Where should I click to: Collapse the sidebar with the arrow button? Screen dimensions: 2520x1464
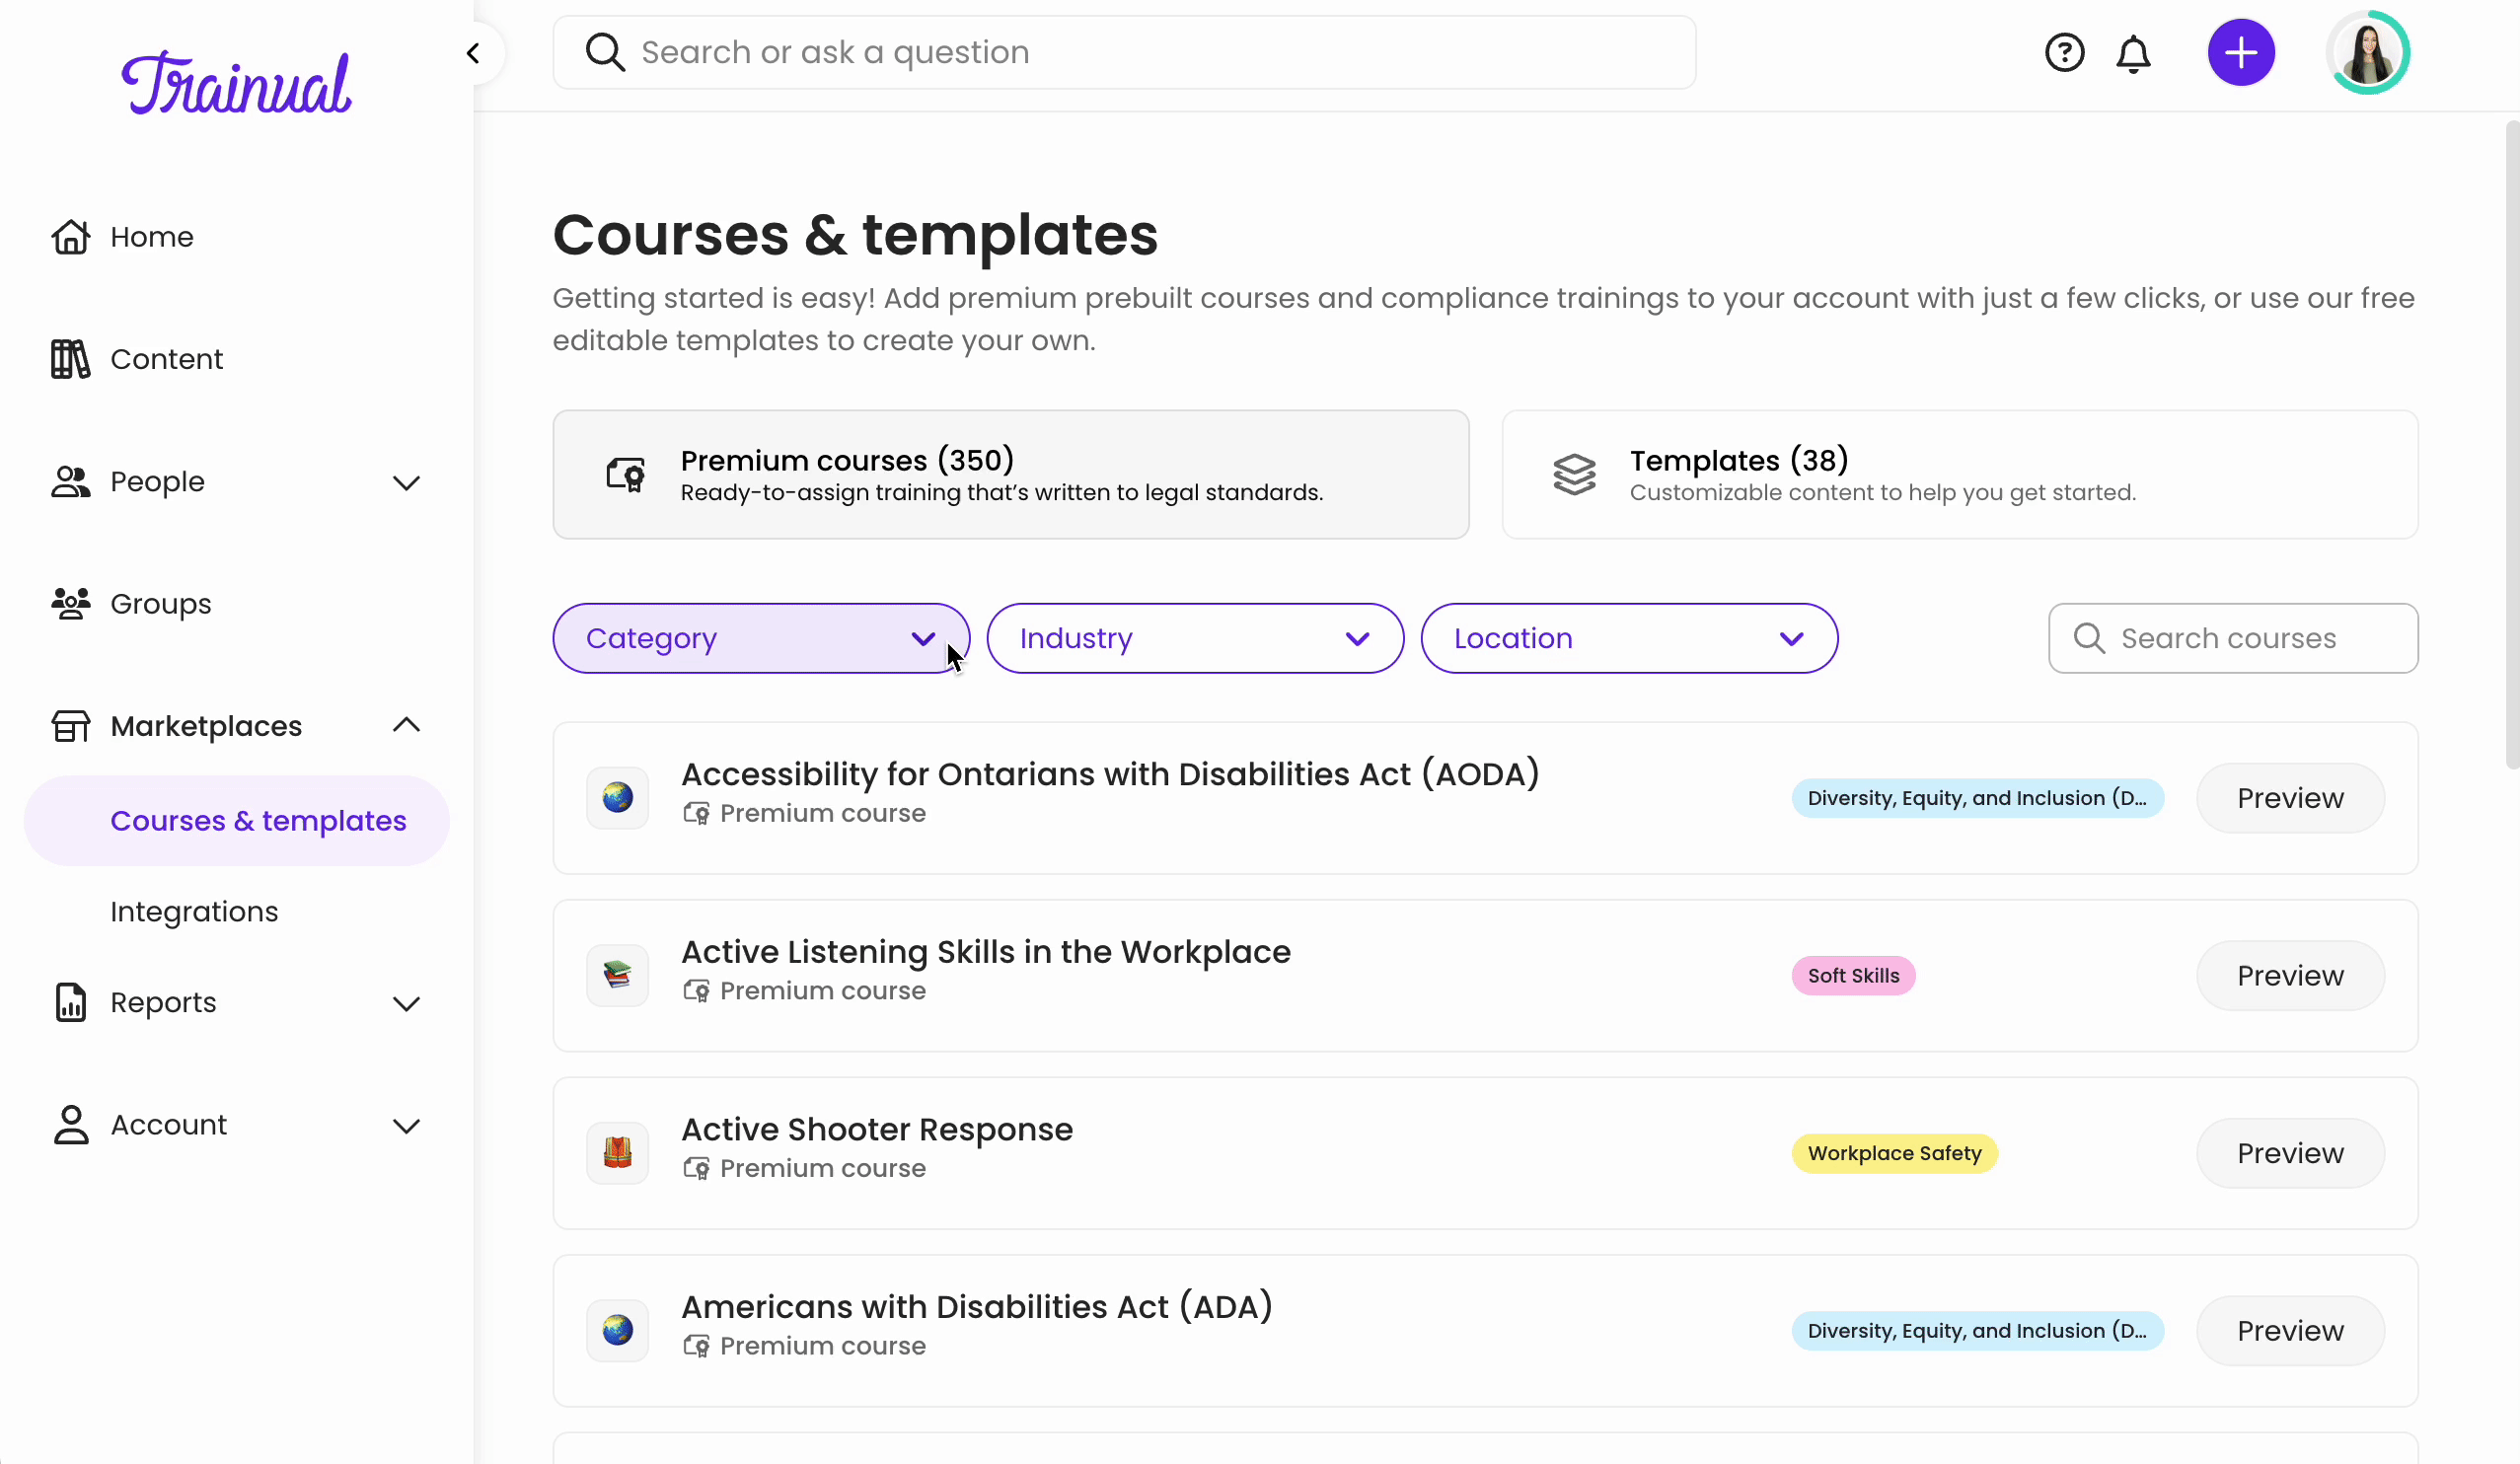tap(474, 53)
